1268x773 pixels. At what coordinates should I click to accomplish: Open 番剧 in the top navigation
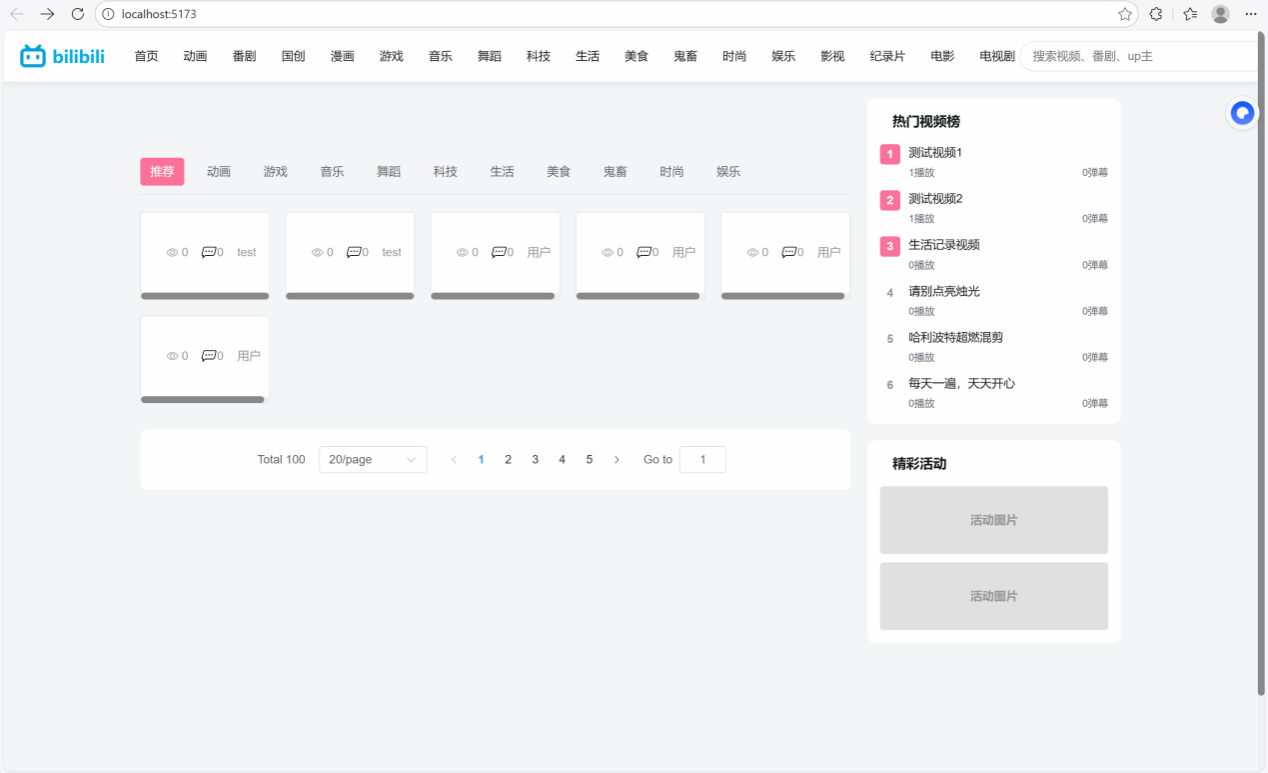pos(244,57)
